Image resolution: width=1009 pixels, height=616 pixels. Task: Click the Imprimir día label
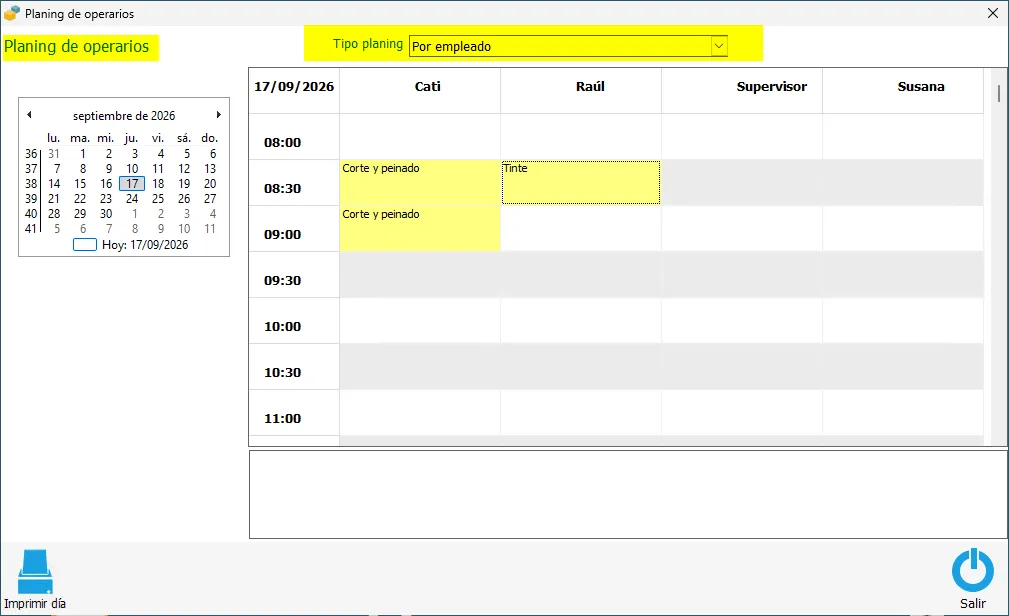coord(35,604)
